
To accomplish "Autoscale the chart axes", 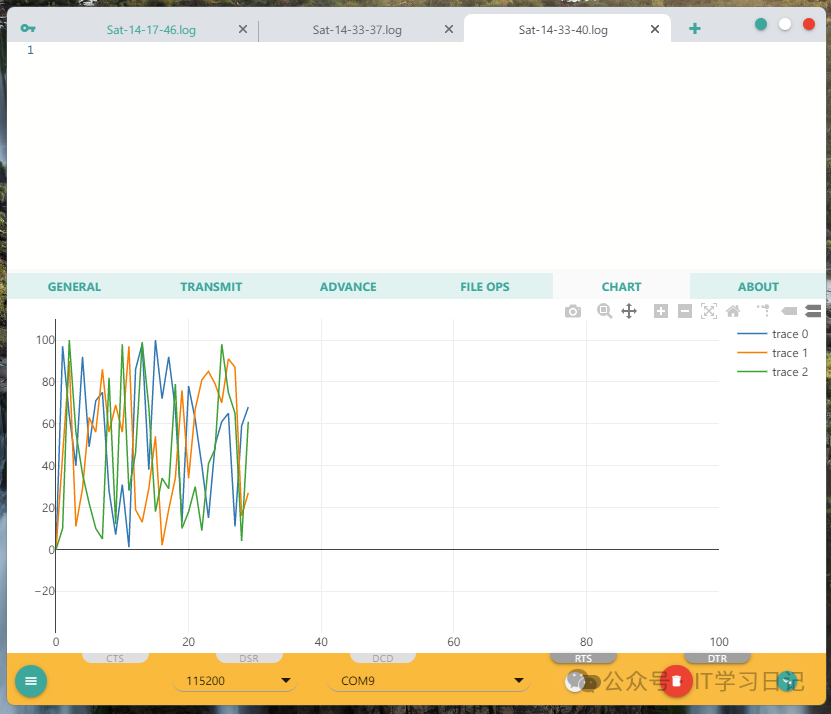I will [709, 311].
